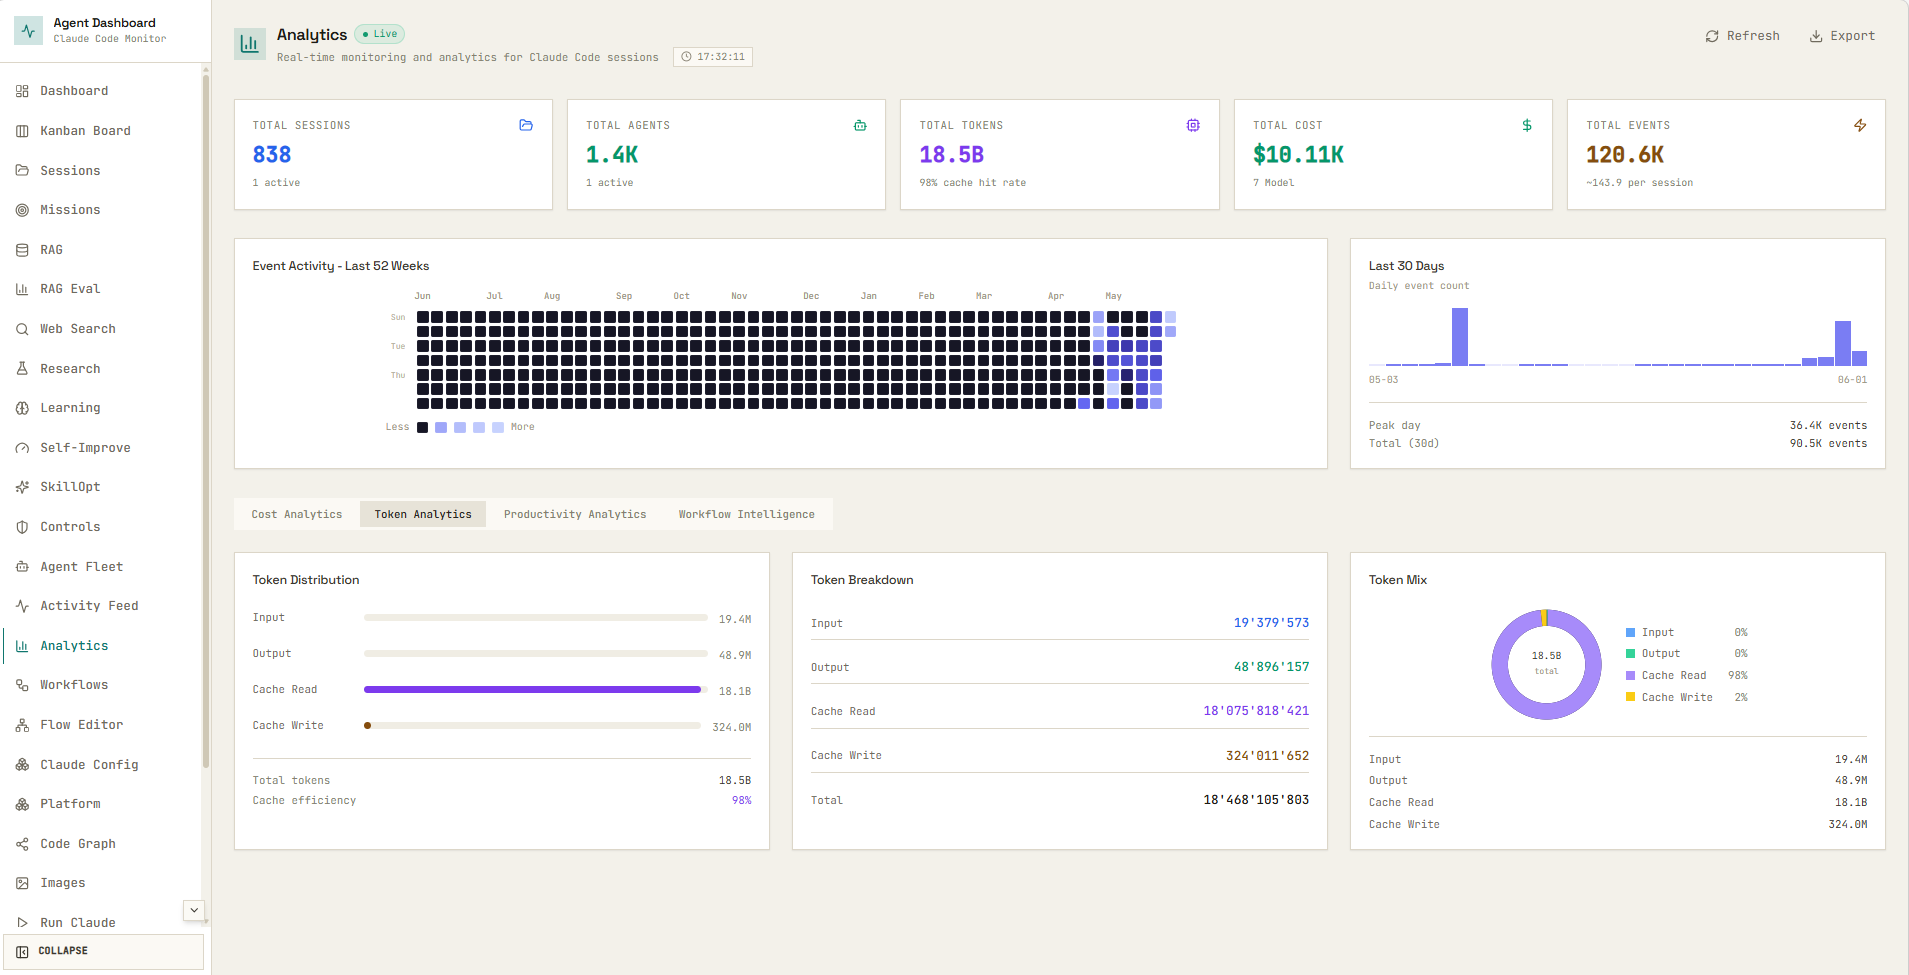
Task: Click the Research flask icon
Action: point(22,368)
